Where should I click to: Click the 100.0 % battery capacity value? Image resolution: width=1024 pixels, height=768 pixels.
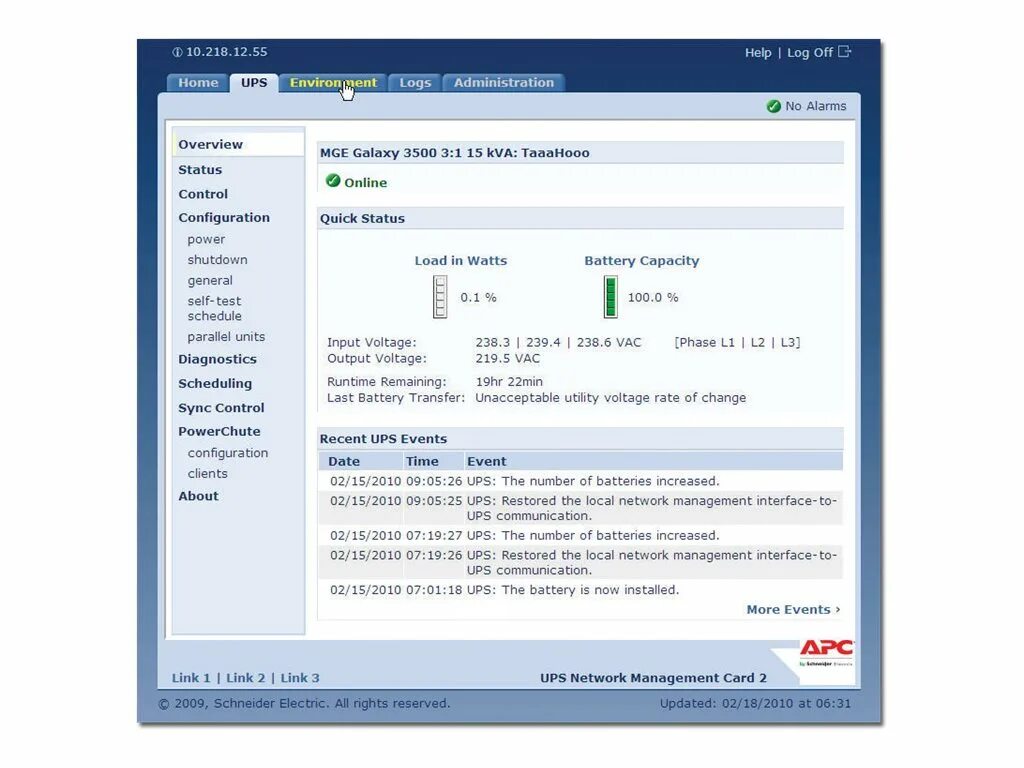[653, 298]
